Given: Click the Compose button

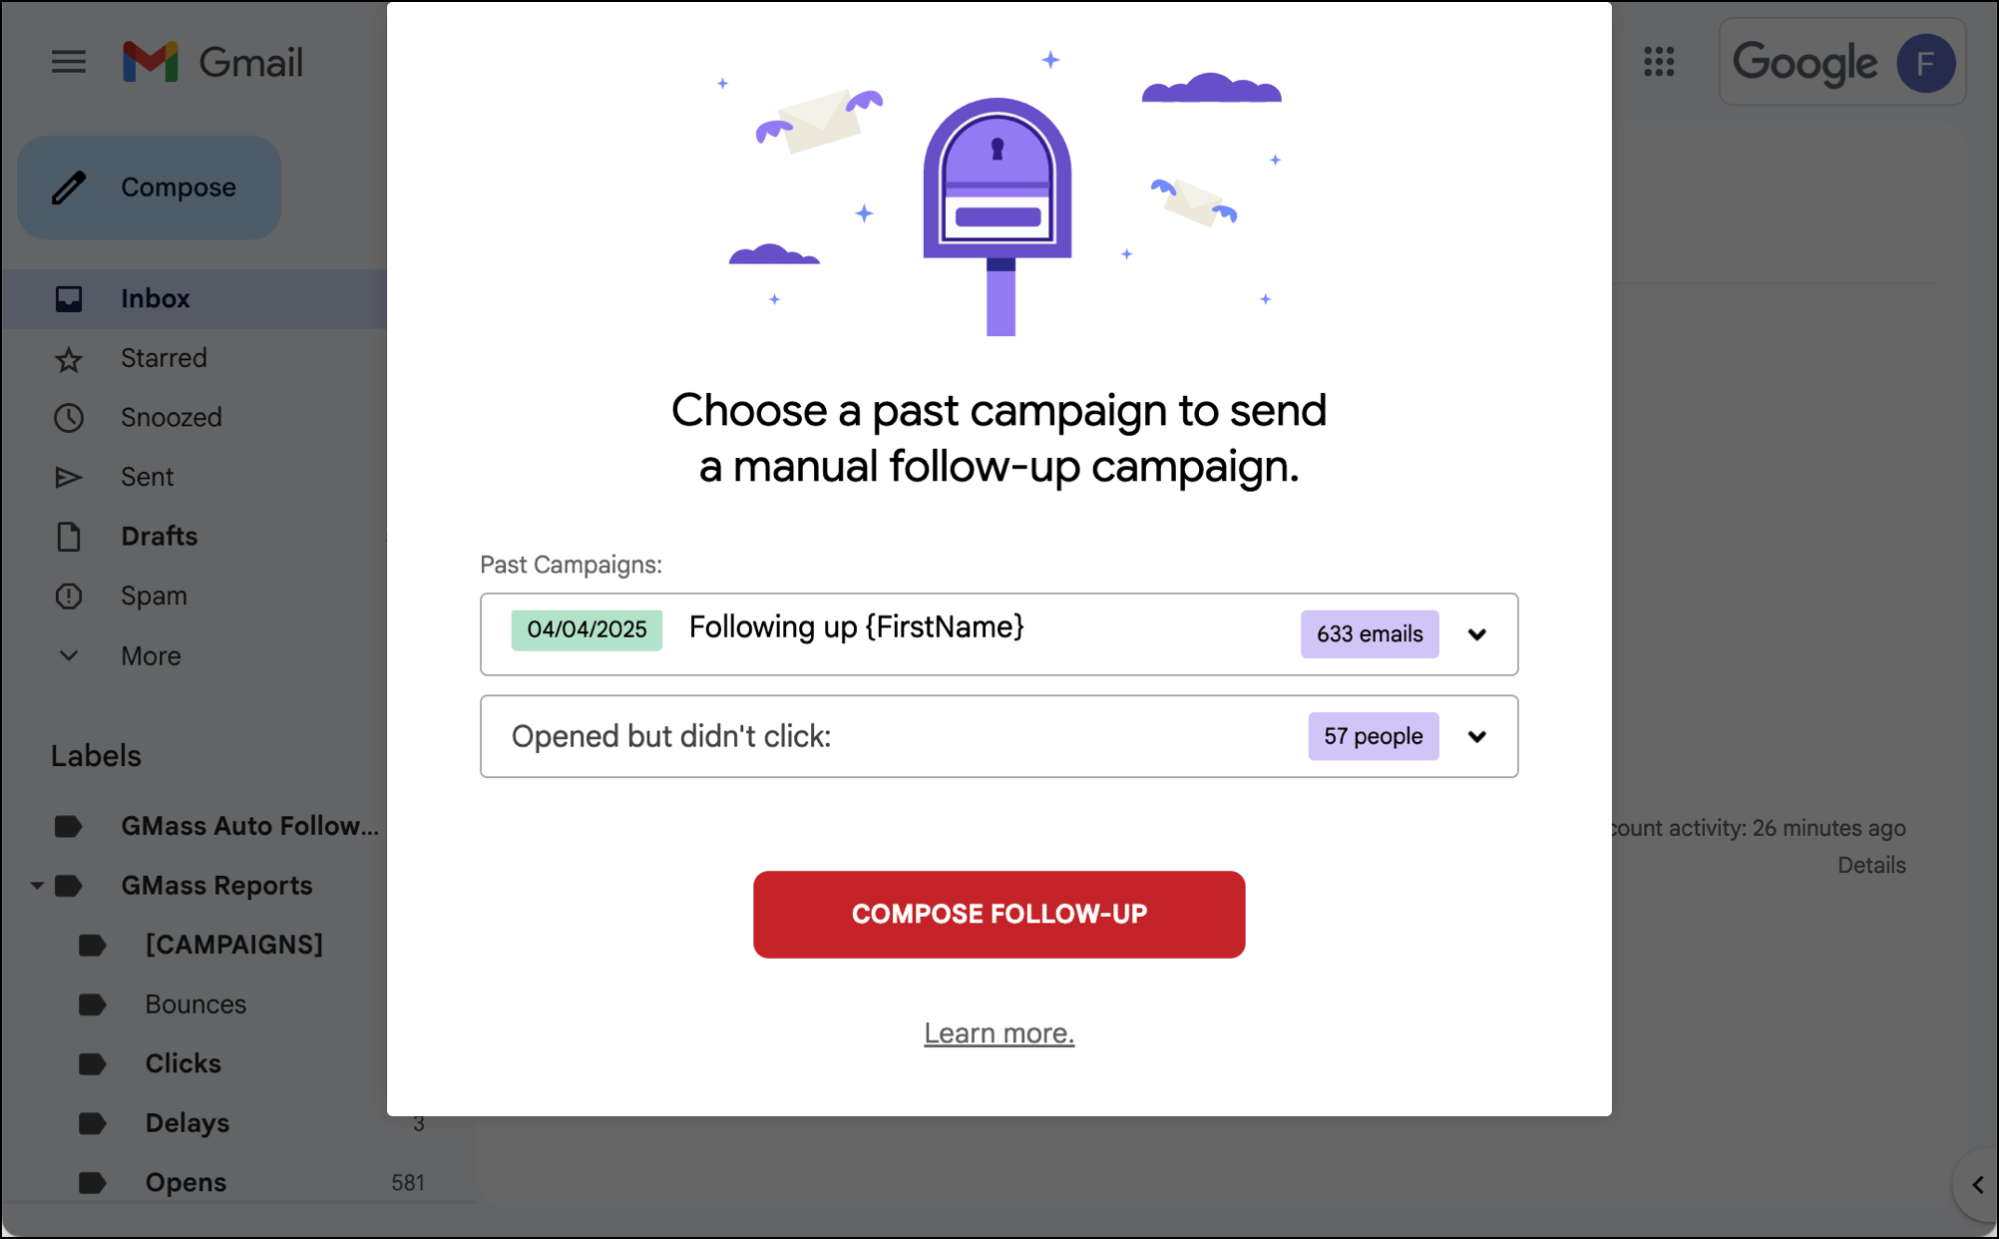Looking at the screenshot, I should pyautogui.click(x=149, y=188).
